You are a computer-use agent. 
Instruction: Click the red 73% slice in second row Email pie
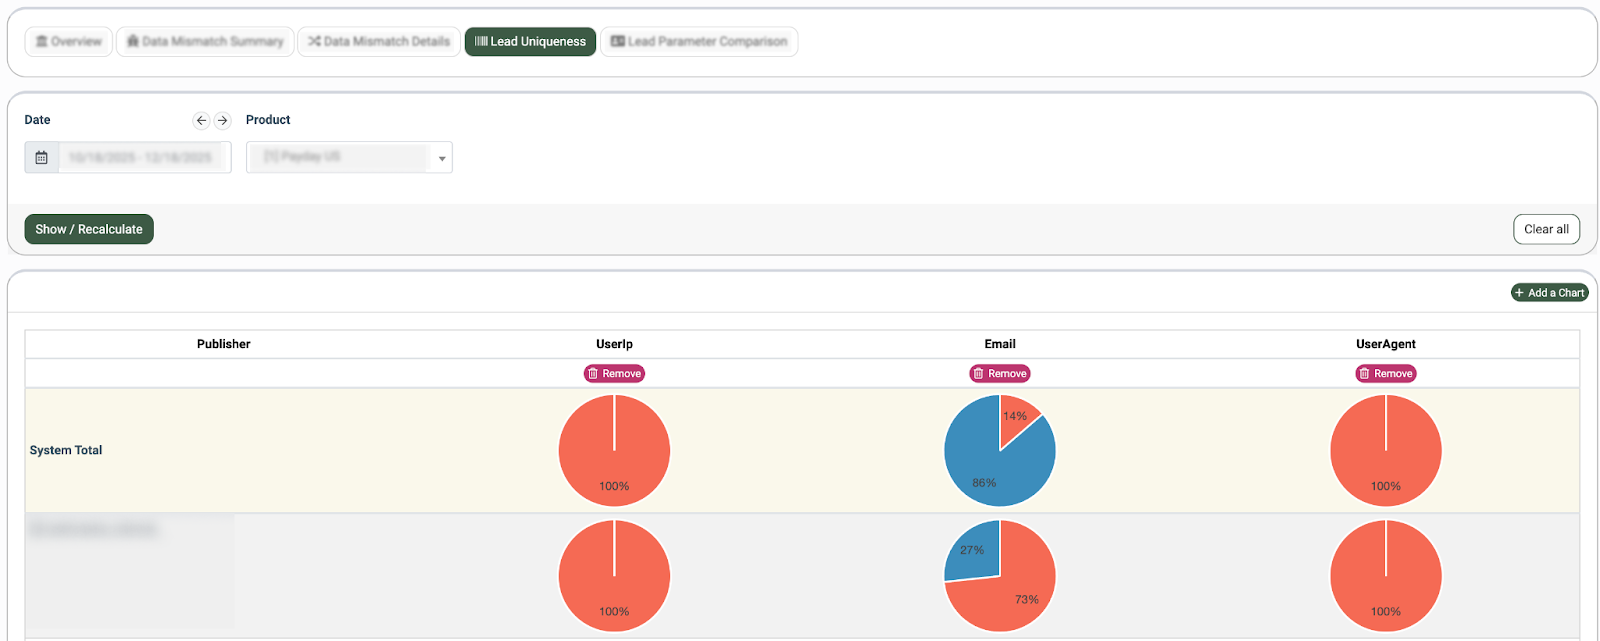(1010, 595)
